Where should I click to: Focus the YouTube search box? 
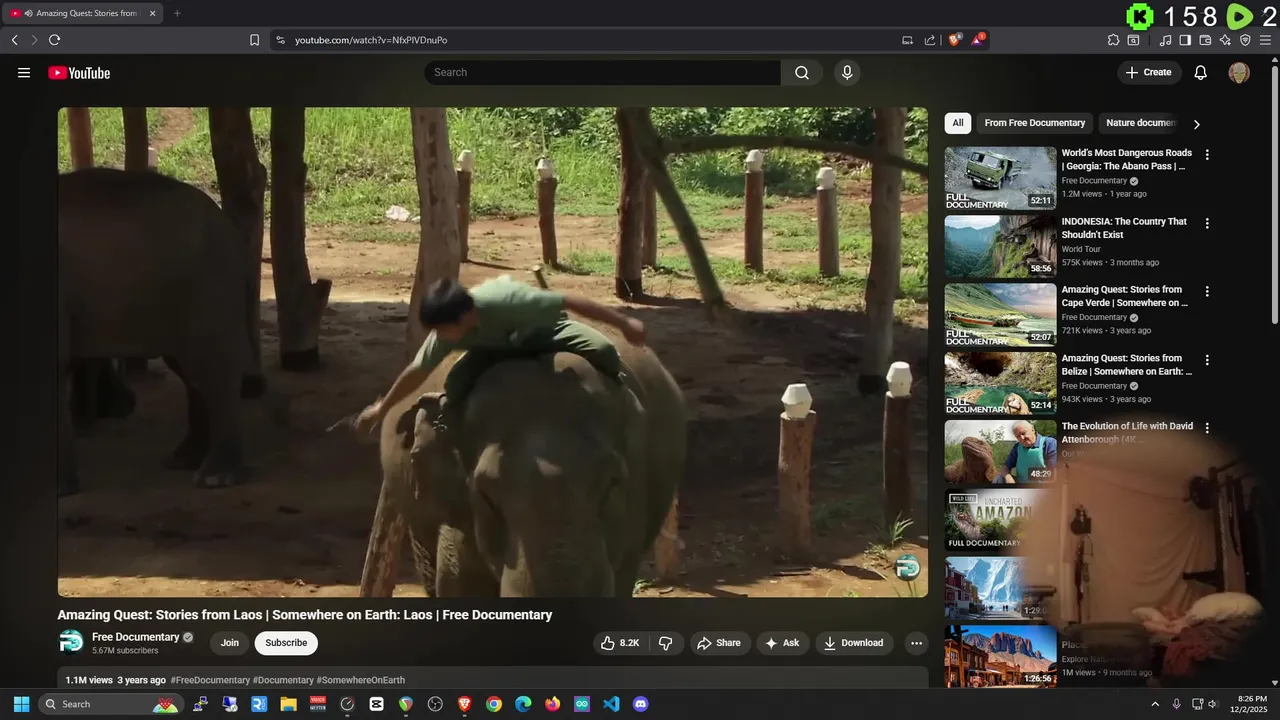pos(602,73)
